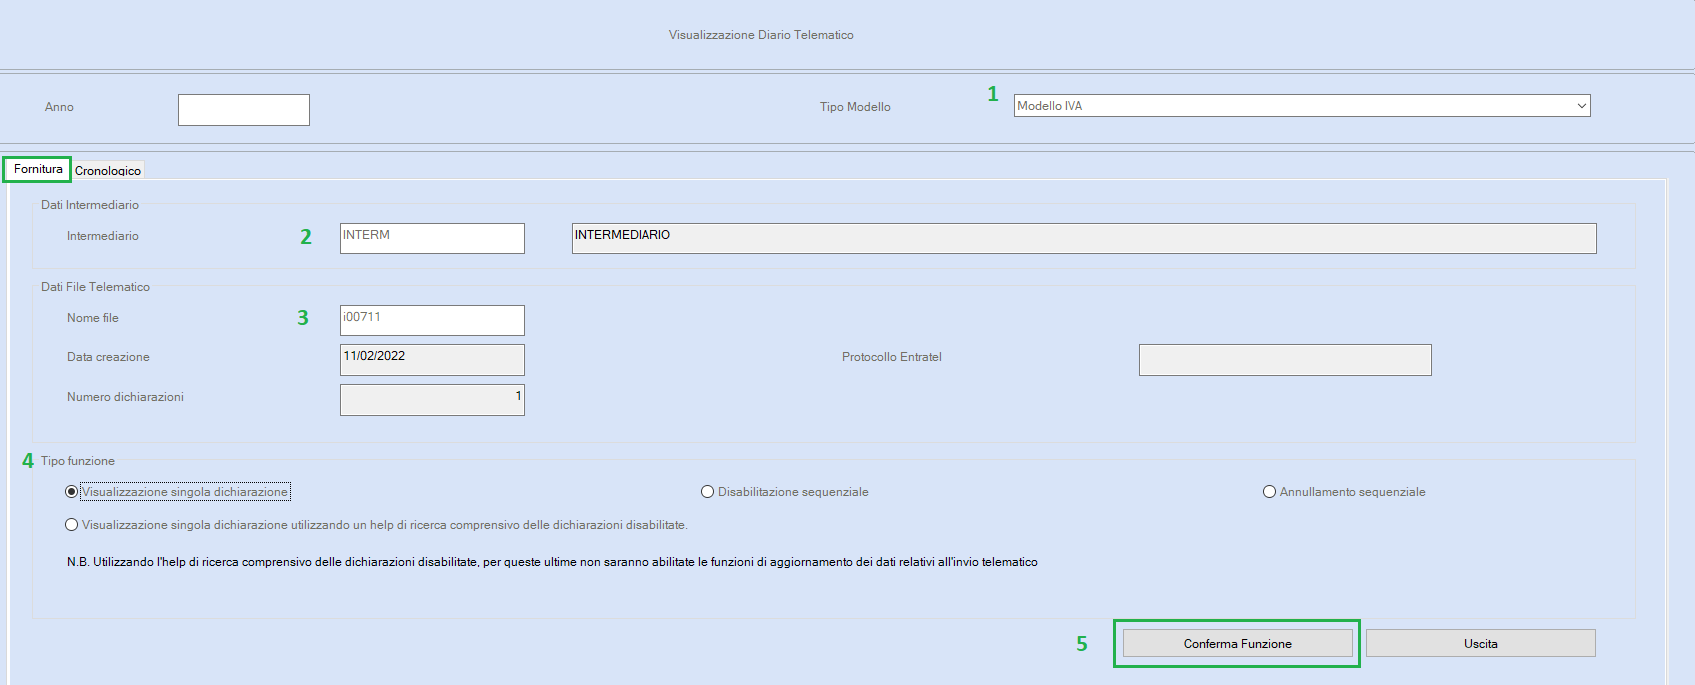Select Visualizzazione singola dichiarazione radio button
1695x685 pixels.
[71, 492]
